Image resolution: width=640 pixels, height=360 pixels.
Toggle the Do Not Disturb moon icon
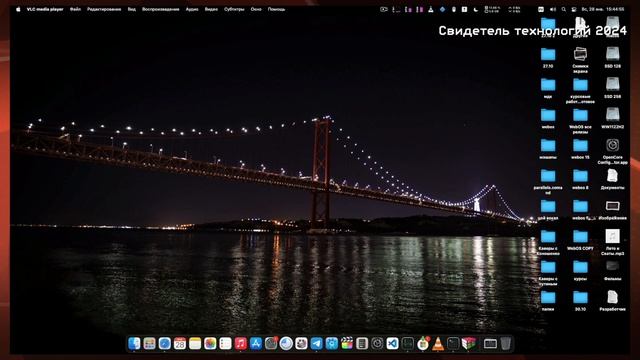coord(476,9)
